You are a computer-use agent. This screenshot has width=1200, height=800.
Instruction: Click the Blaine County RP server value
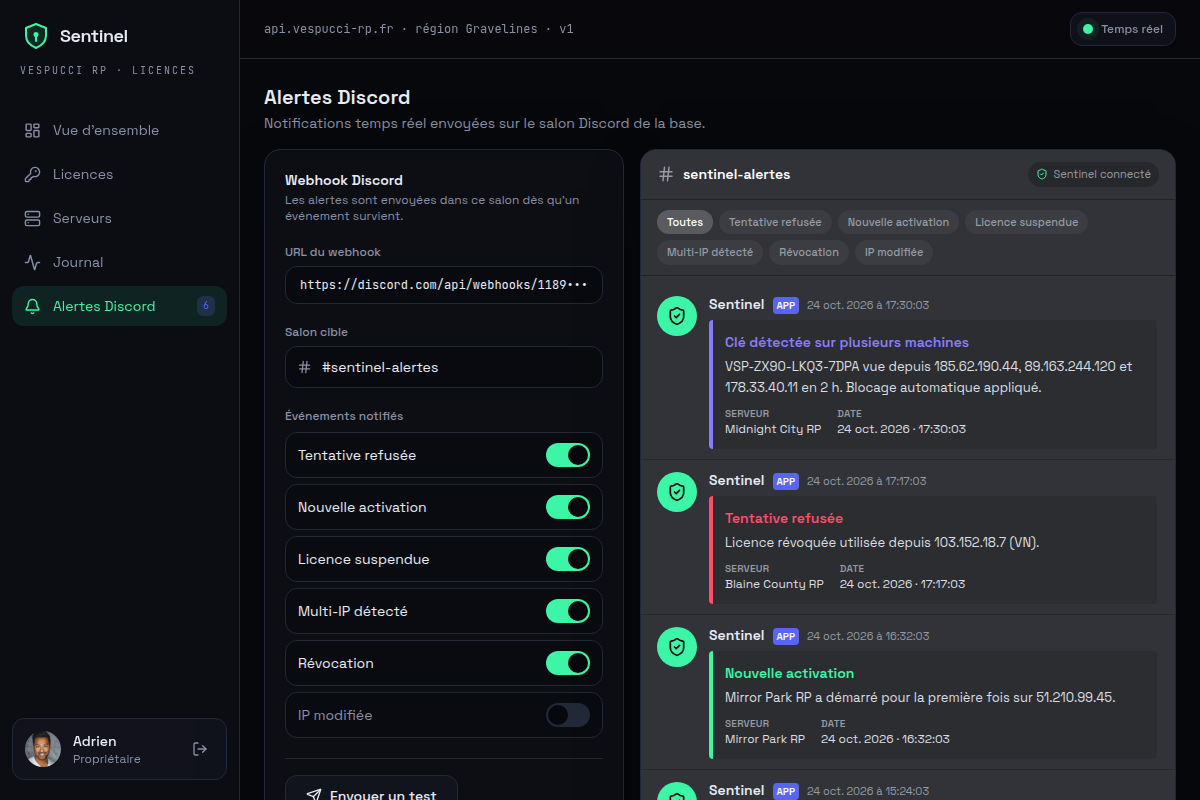click(x=774, y=584)
